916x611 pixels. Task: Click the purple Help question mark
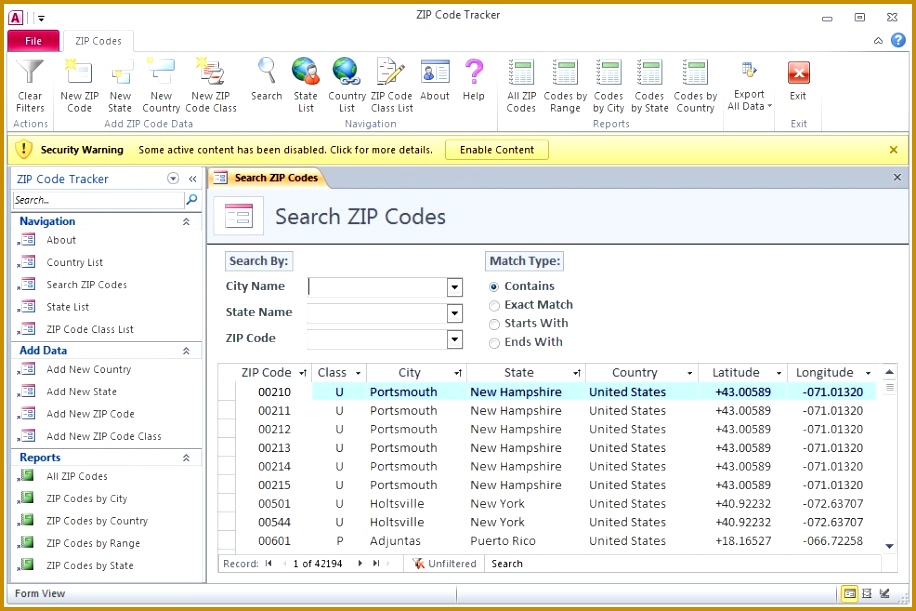474,71
